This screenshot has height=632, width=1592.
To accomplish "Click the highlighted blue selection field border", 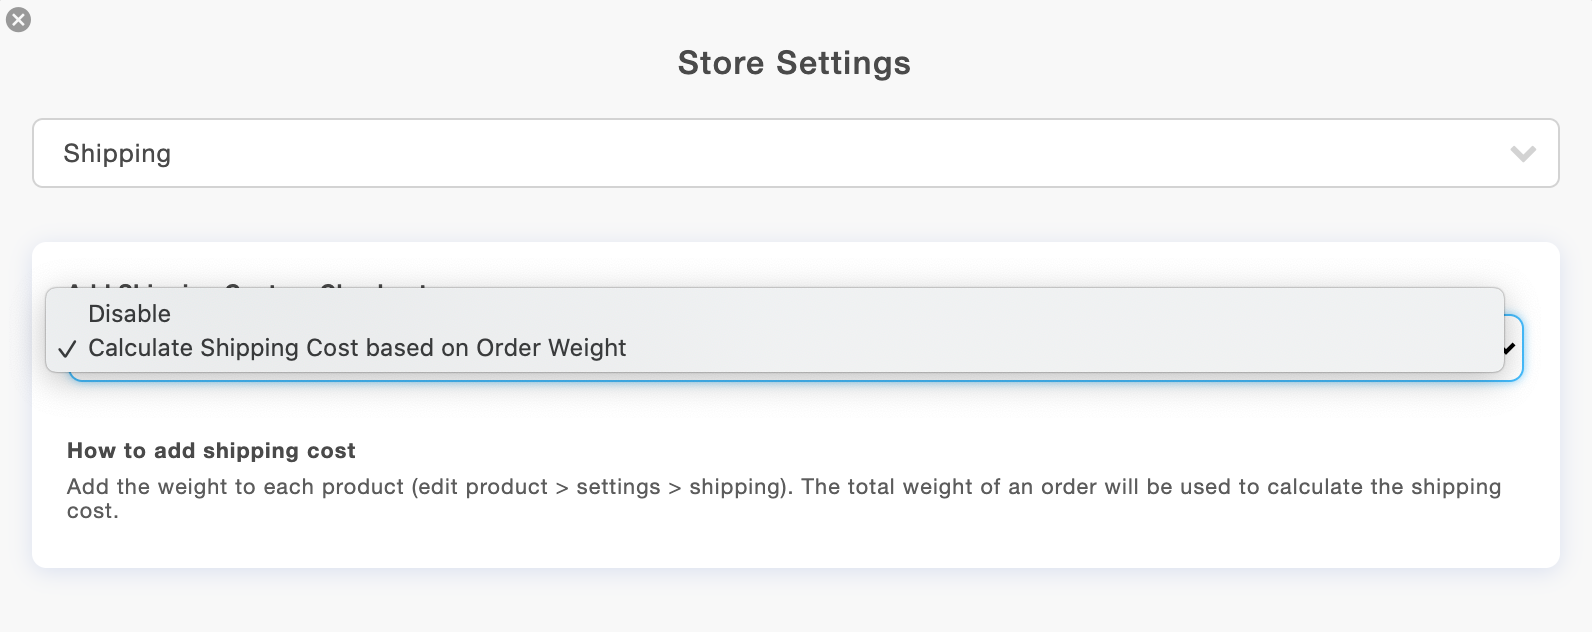I will pyautogui.click(x=795, y=380).
